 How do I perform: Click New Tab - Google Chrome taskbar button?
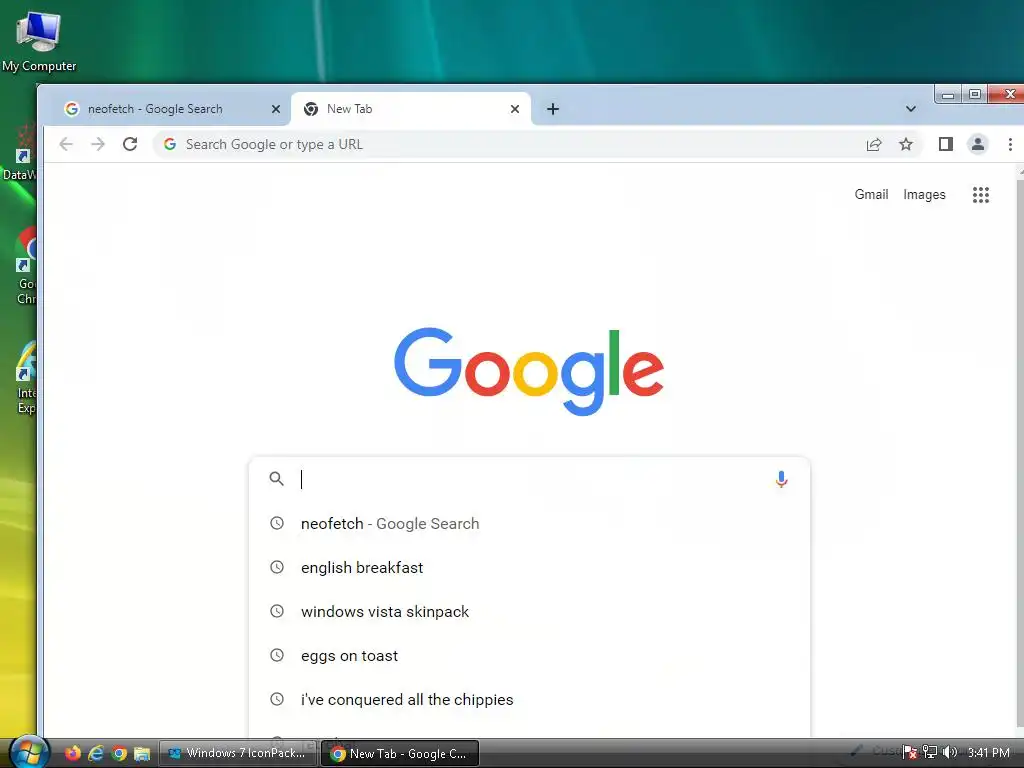click(x=400, y=753)
